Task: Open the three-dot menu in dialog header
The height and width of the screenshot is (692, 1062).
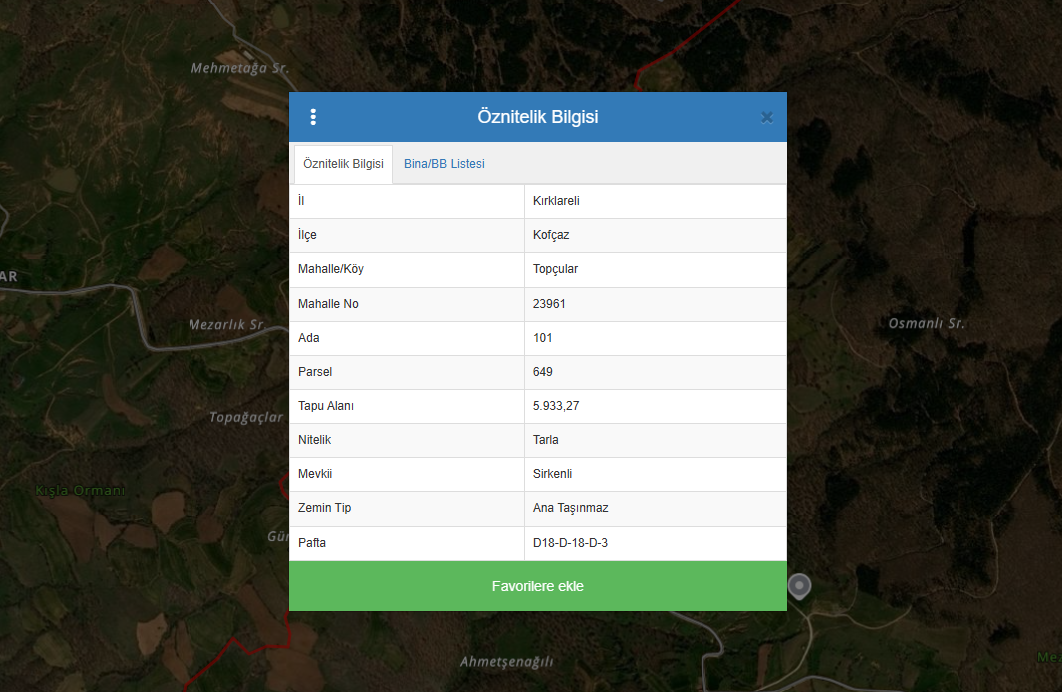Action: (313, 117)
